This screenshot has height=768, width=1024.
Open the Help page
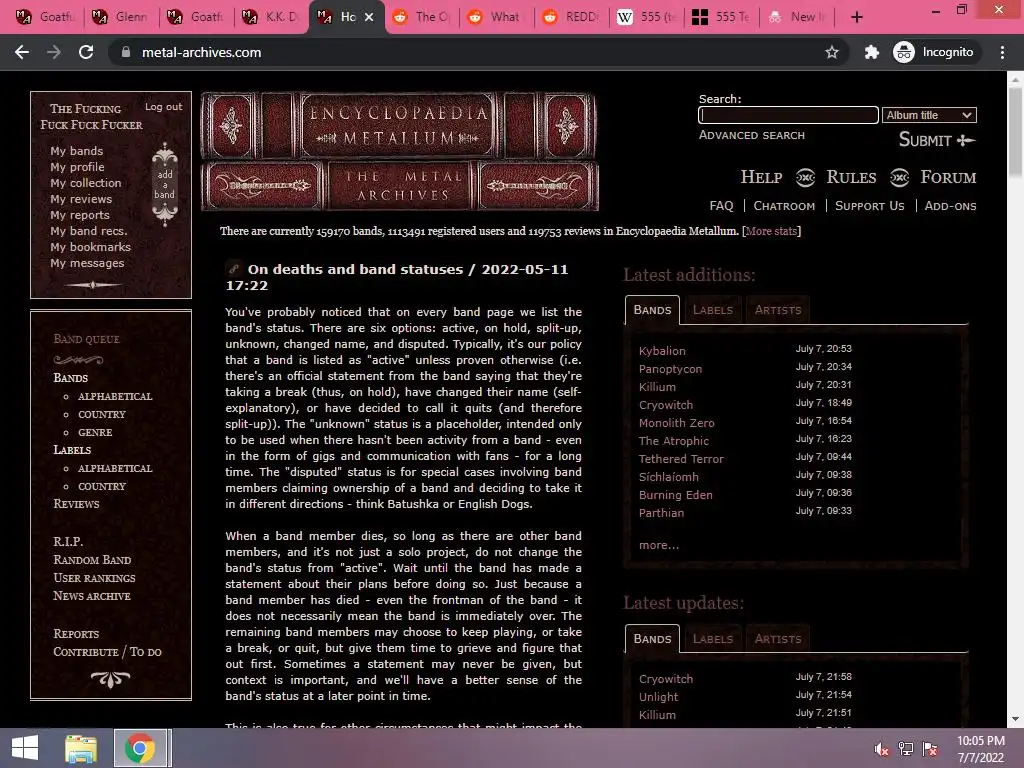coord(761,177)
